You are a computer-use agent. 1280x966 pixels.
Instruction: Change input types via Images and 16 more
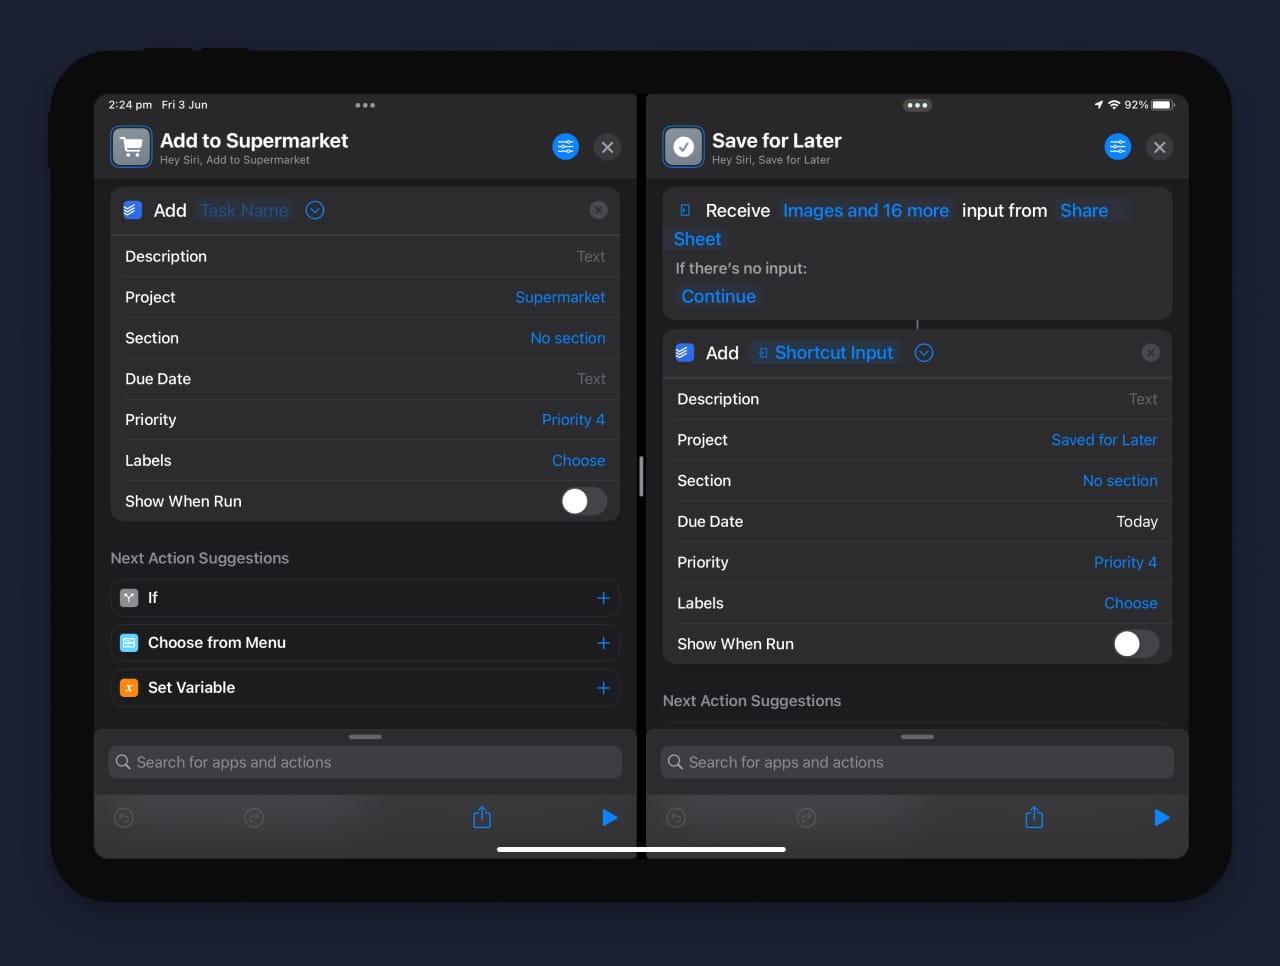click(x=865, y=210)
